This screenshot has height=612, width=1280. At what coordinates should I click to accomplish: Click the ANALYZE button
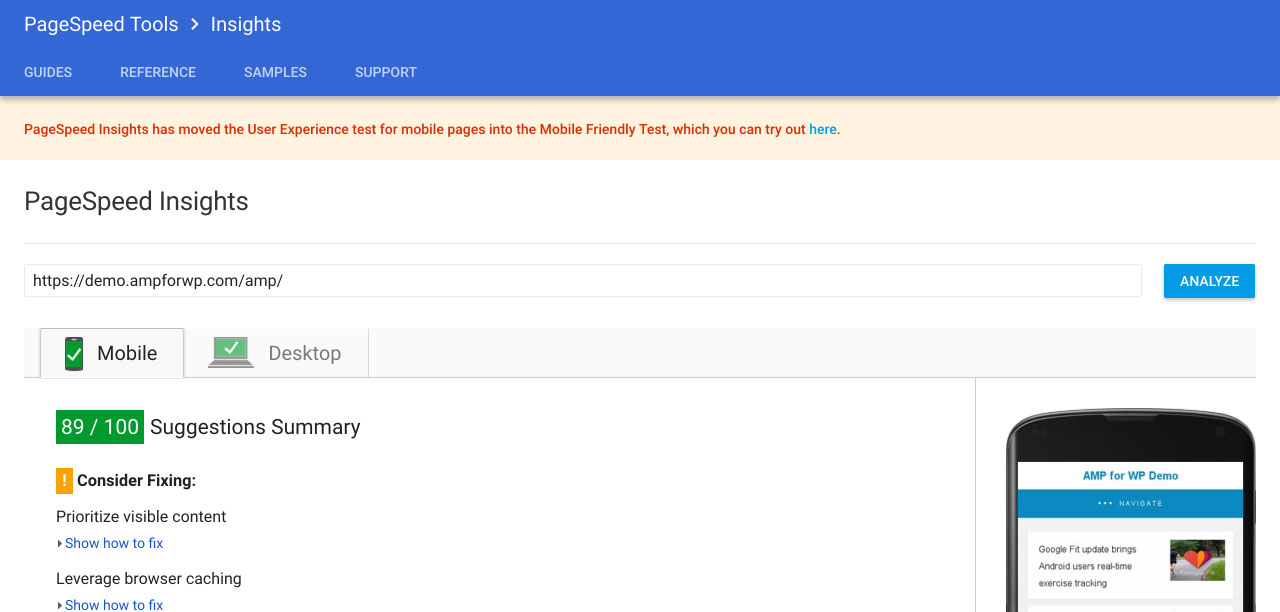point(1209,281)
